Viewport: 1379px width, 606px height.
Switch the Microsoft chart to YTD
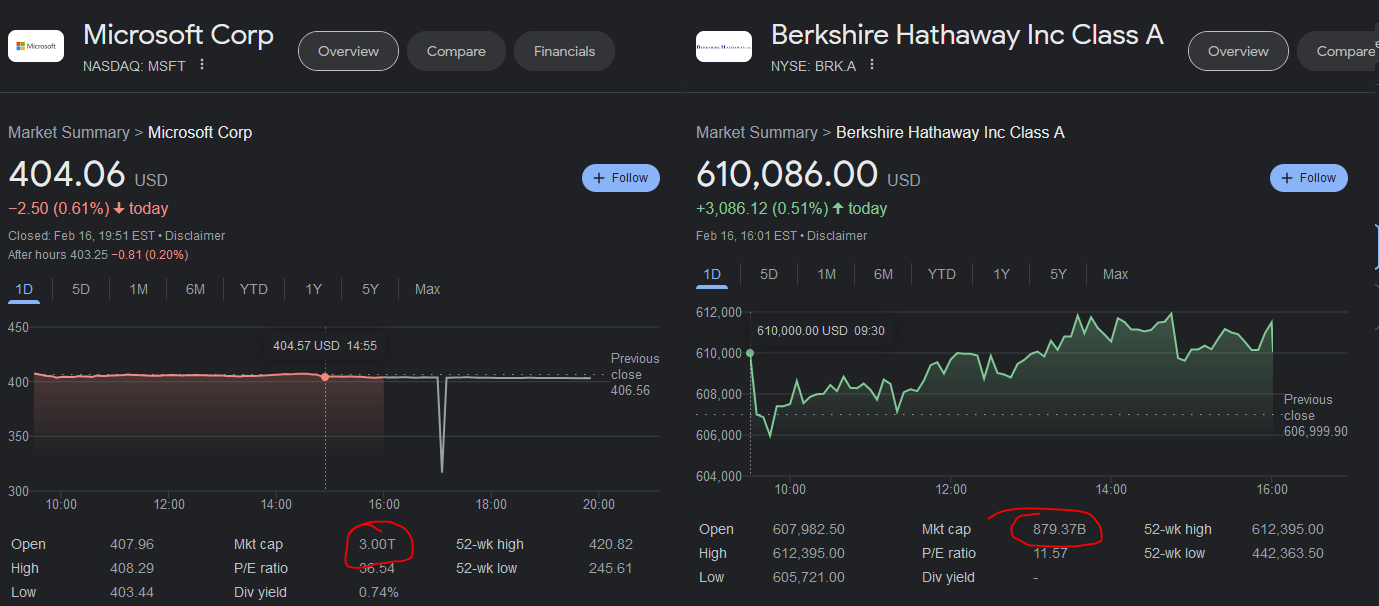[x=254, y=289]
